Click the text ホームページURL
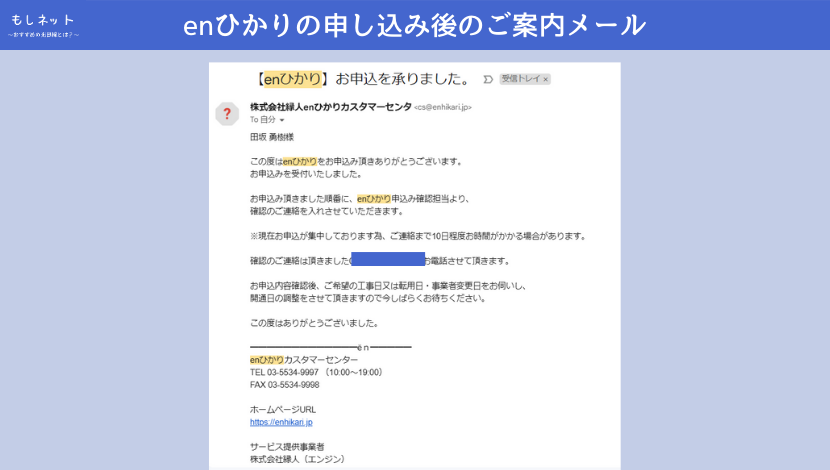This screenshot has height=470, width=830. coord(283,410)
